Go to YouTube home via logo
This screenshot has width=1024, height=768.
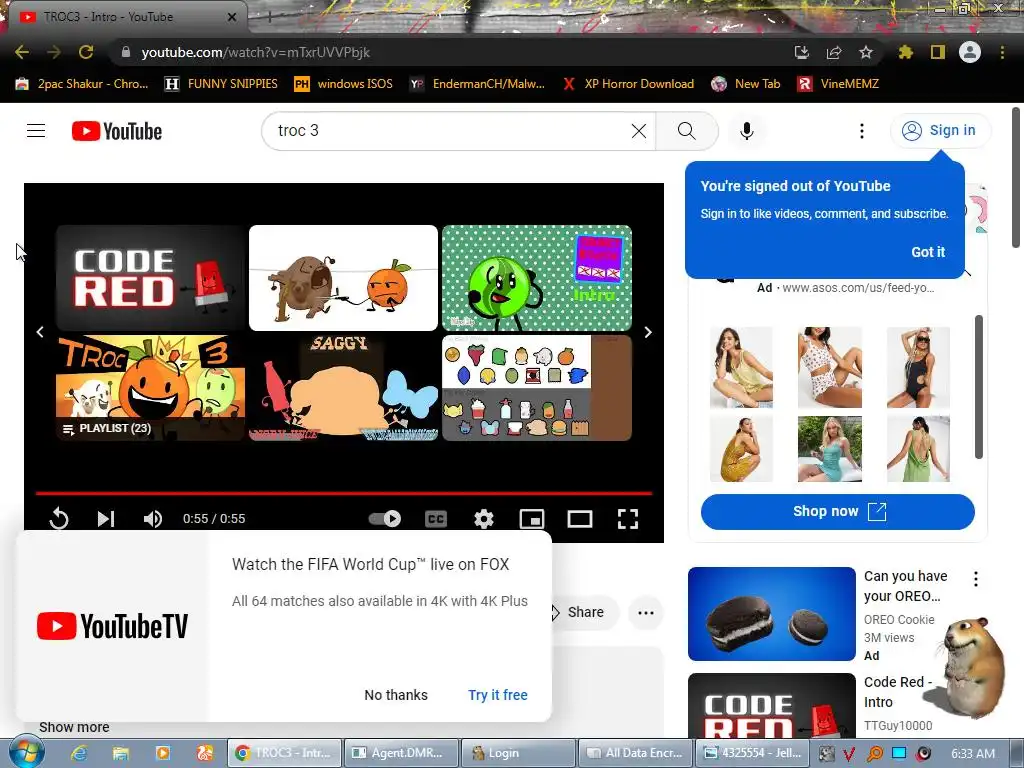(x=117, y=131)
